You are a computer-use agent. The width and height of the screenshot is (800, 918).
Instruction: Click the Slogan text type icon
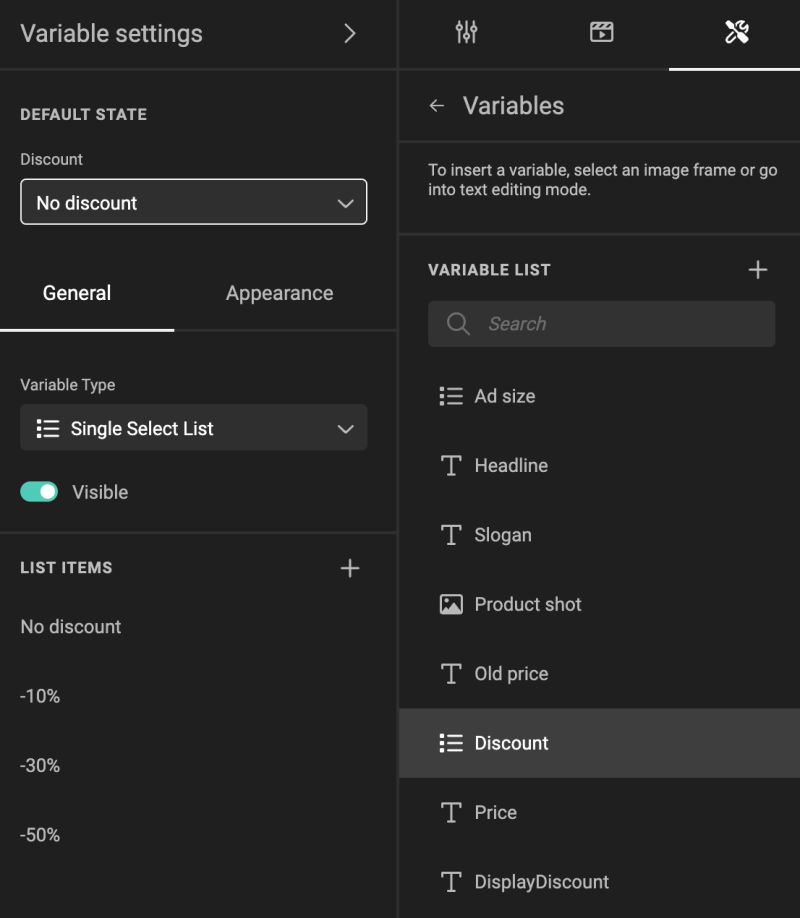(x=451, y=535)
